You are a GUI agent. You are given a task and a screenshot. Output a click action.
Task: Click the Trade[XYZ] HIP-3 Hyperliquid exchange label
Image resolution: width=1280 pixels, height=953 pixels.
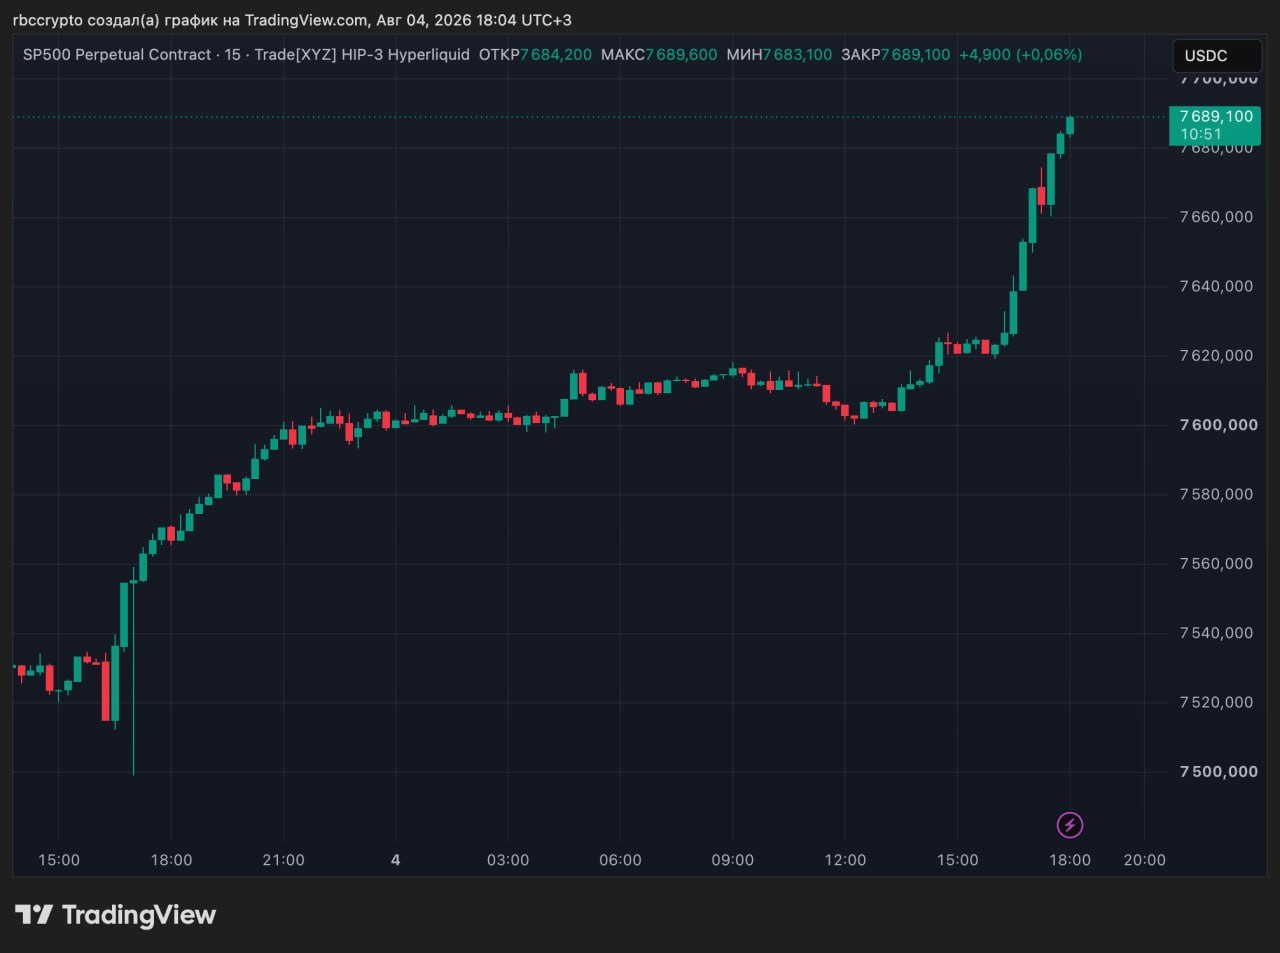pyautogui.click(x=362, y=55)
